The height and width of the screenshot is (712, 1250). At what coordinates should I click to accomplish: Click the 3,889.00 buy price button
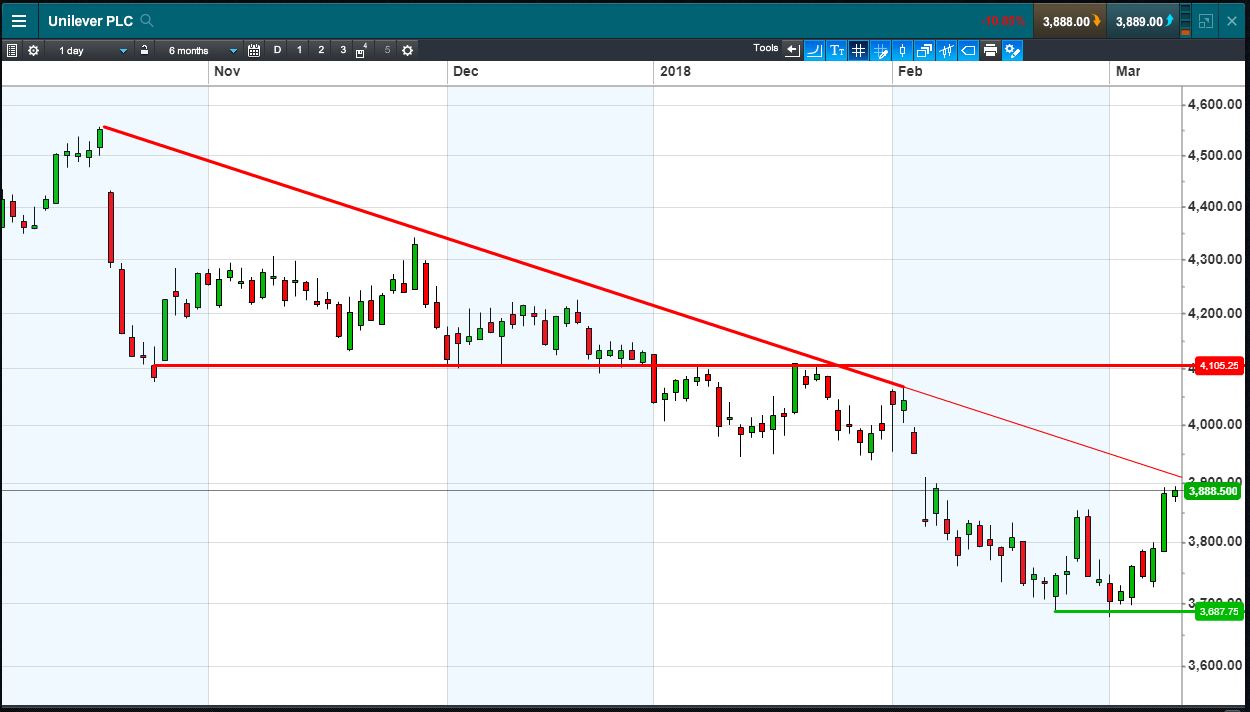1143,21
